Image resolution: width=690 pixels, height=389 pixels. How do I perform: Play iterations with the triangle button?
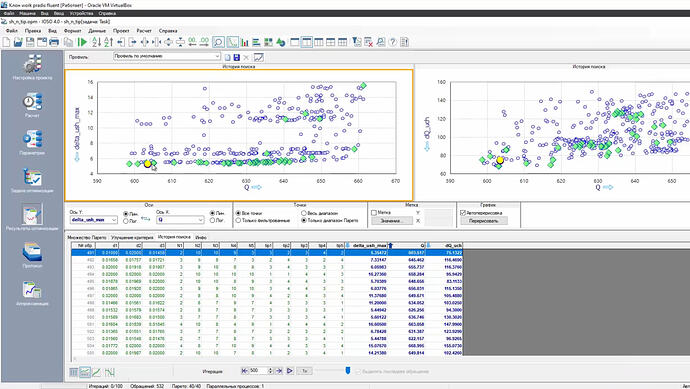point(290,371)
